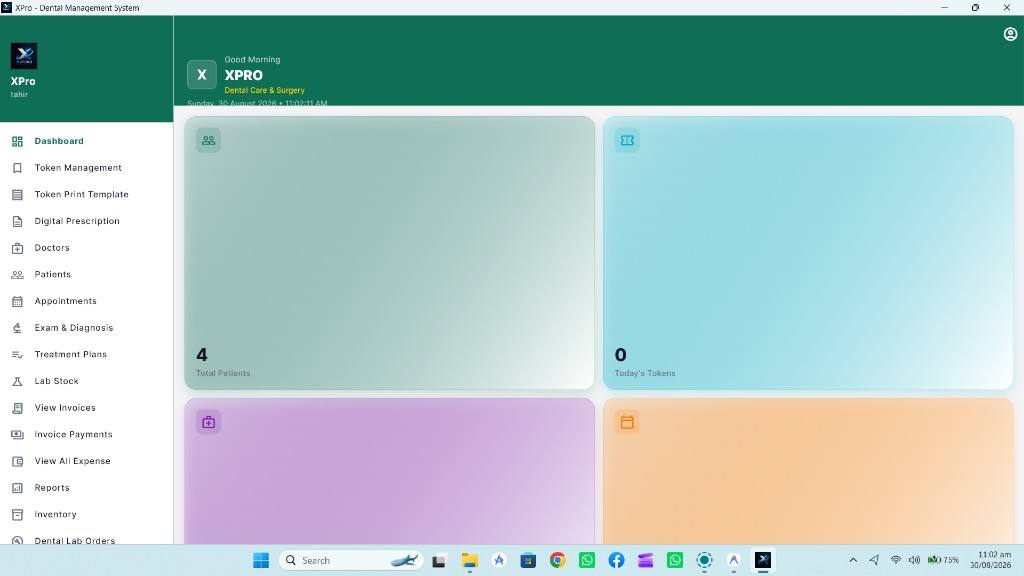Click the Patients people icon in the sidebar
Viewport: 1024px width, 576px height.
[18, 275]
